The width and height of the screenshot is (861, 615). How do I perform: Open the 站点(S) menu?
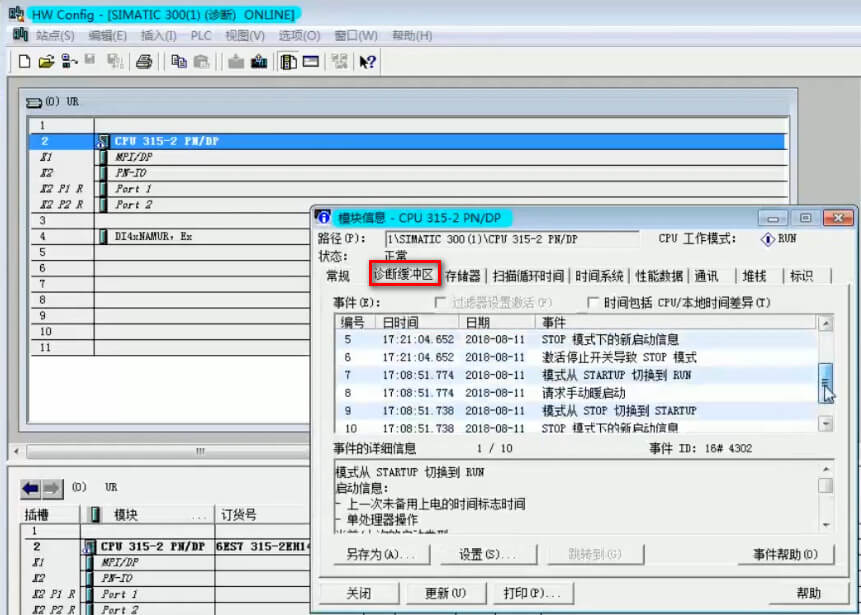[55, 36]
